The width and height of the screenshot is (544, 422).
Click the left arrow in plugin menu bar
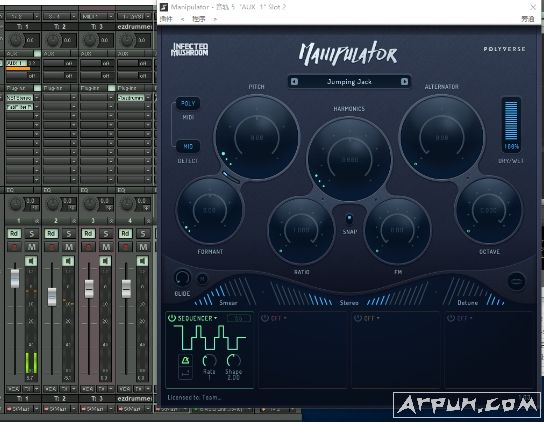click(x=182, y=19)
